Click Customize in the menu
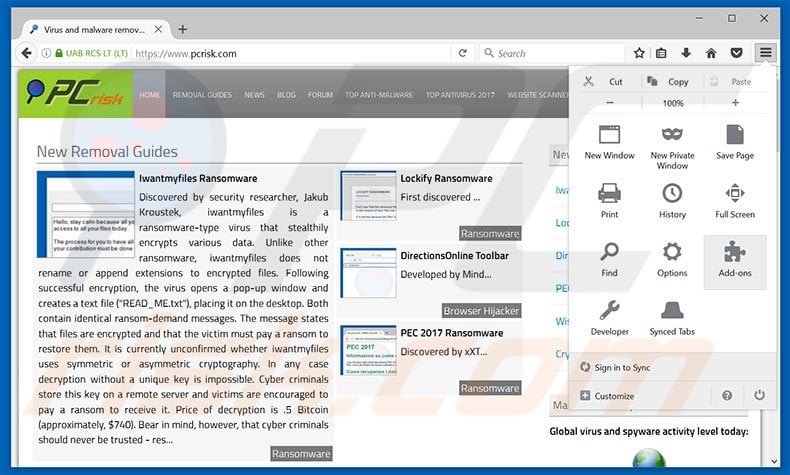 click(x=607, y=396)
